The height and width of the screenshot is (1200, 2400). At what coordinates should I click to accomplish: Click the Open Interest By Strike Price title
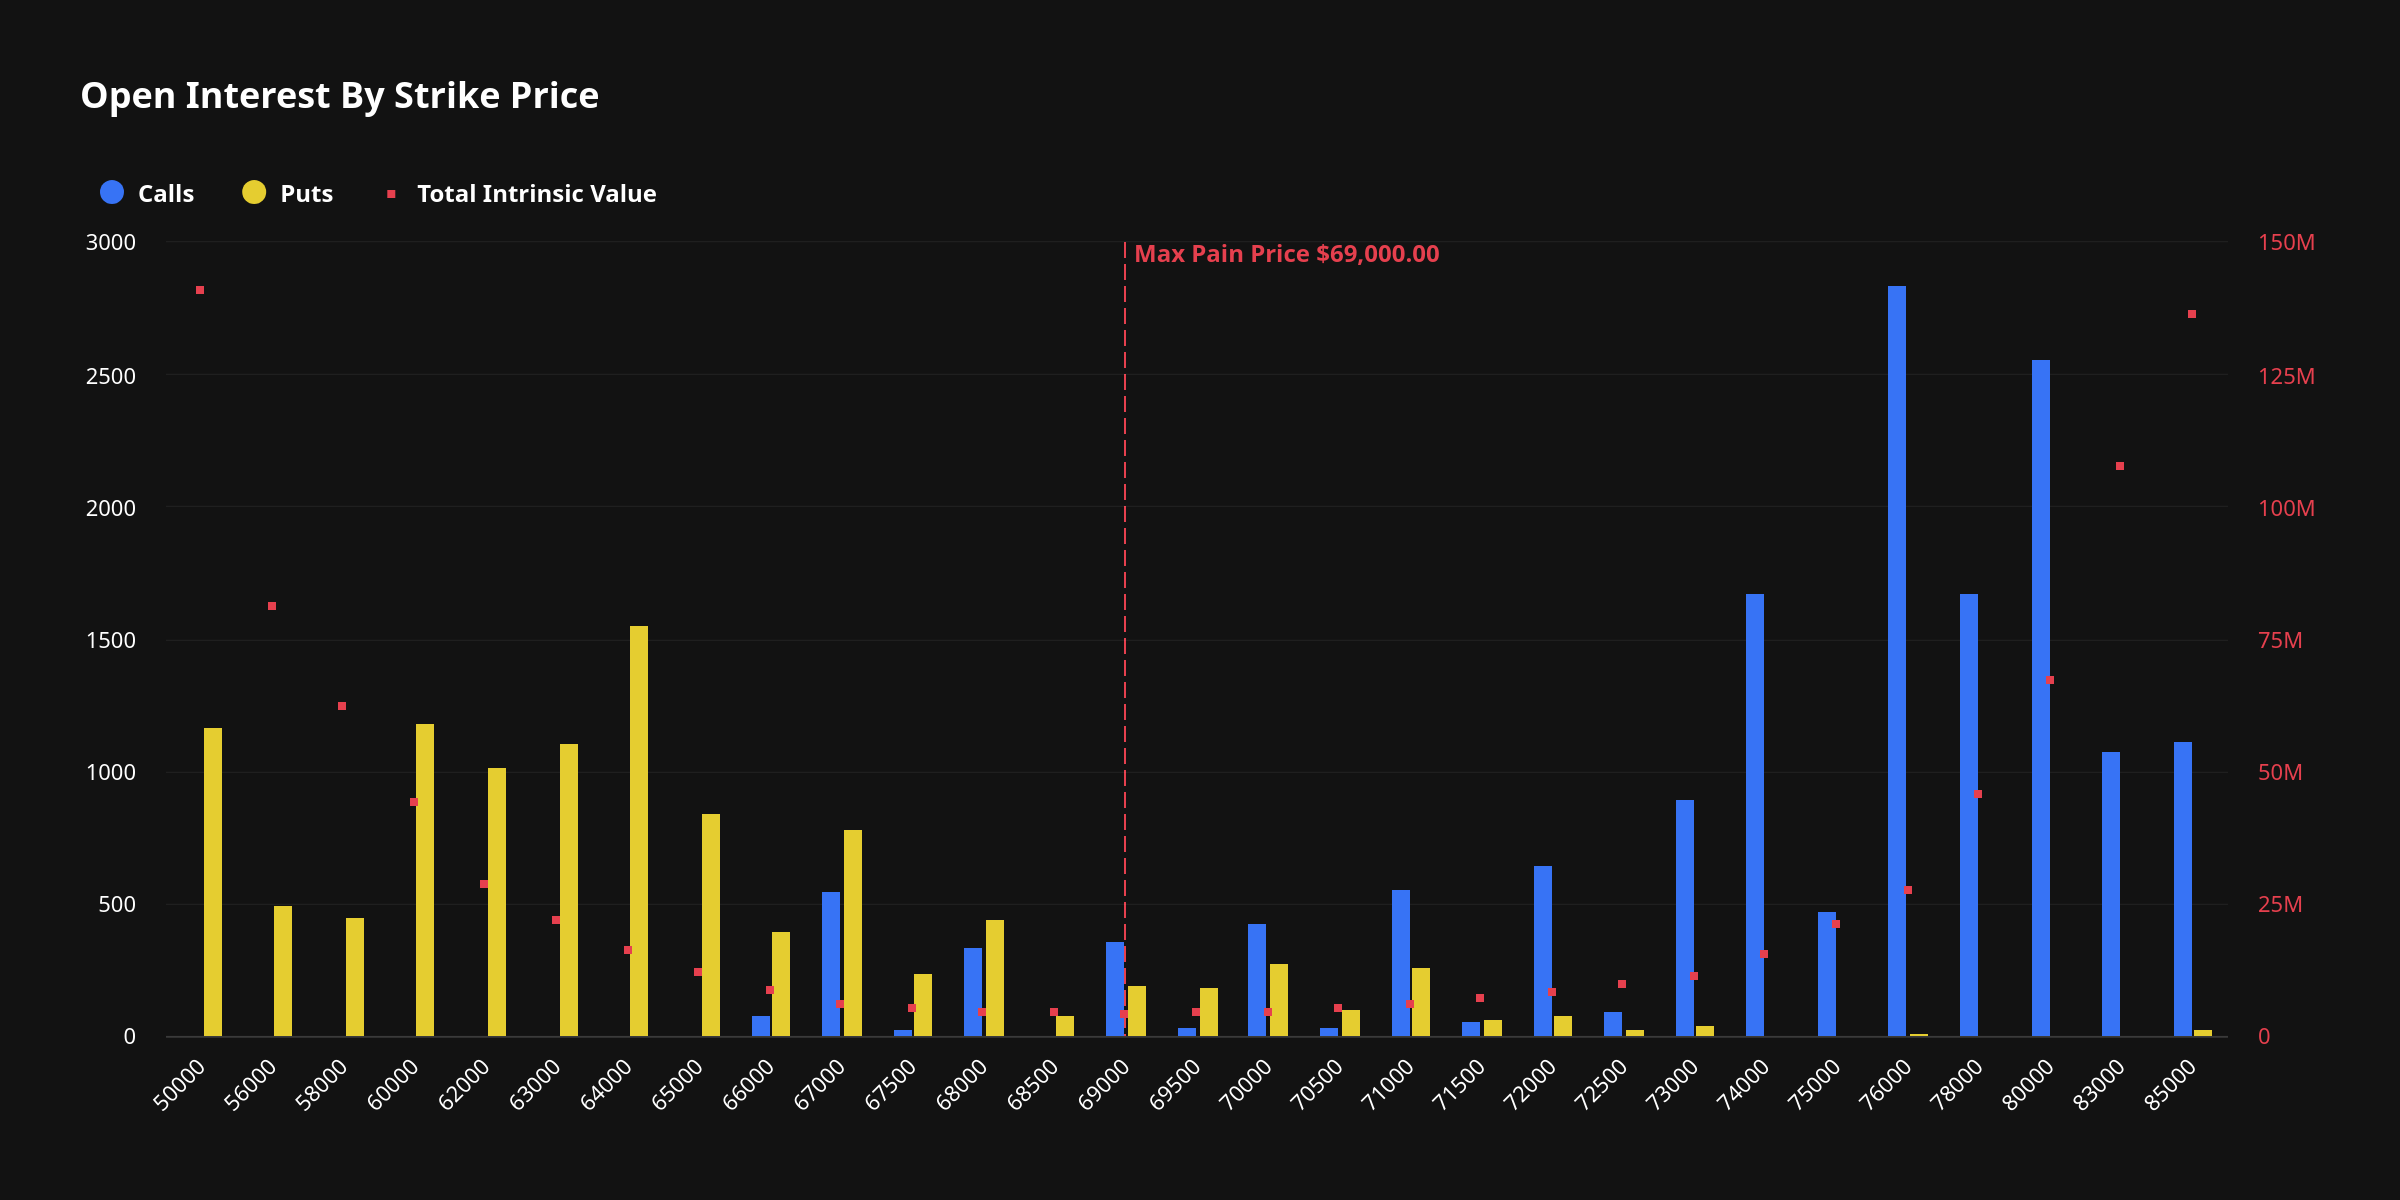pyautogui.click(x=339, y=95)
